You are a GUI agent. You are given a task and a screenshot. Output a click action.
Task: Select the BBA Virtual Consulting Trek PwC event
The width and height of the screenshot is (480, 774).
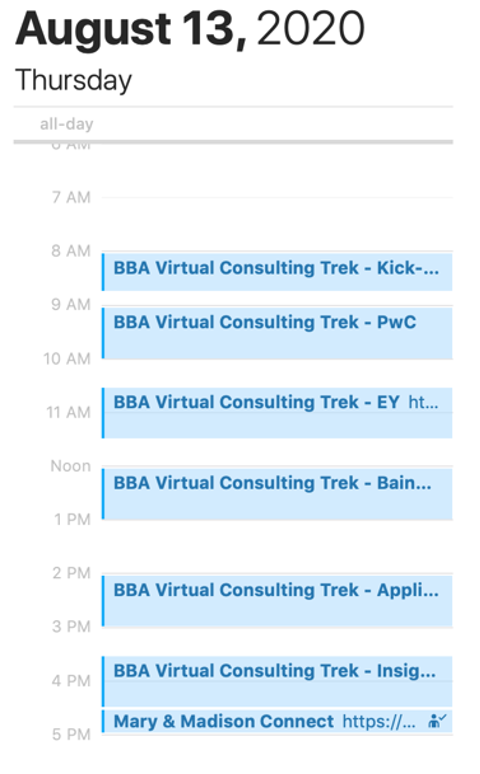pos(277,333)
